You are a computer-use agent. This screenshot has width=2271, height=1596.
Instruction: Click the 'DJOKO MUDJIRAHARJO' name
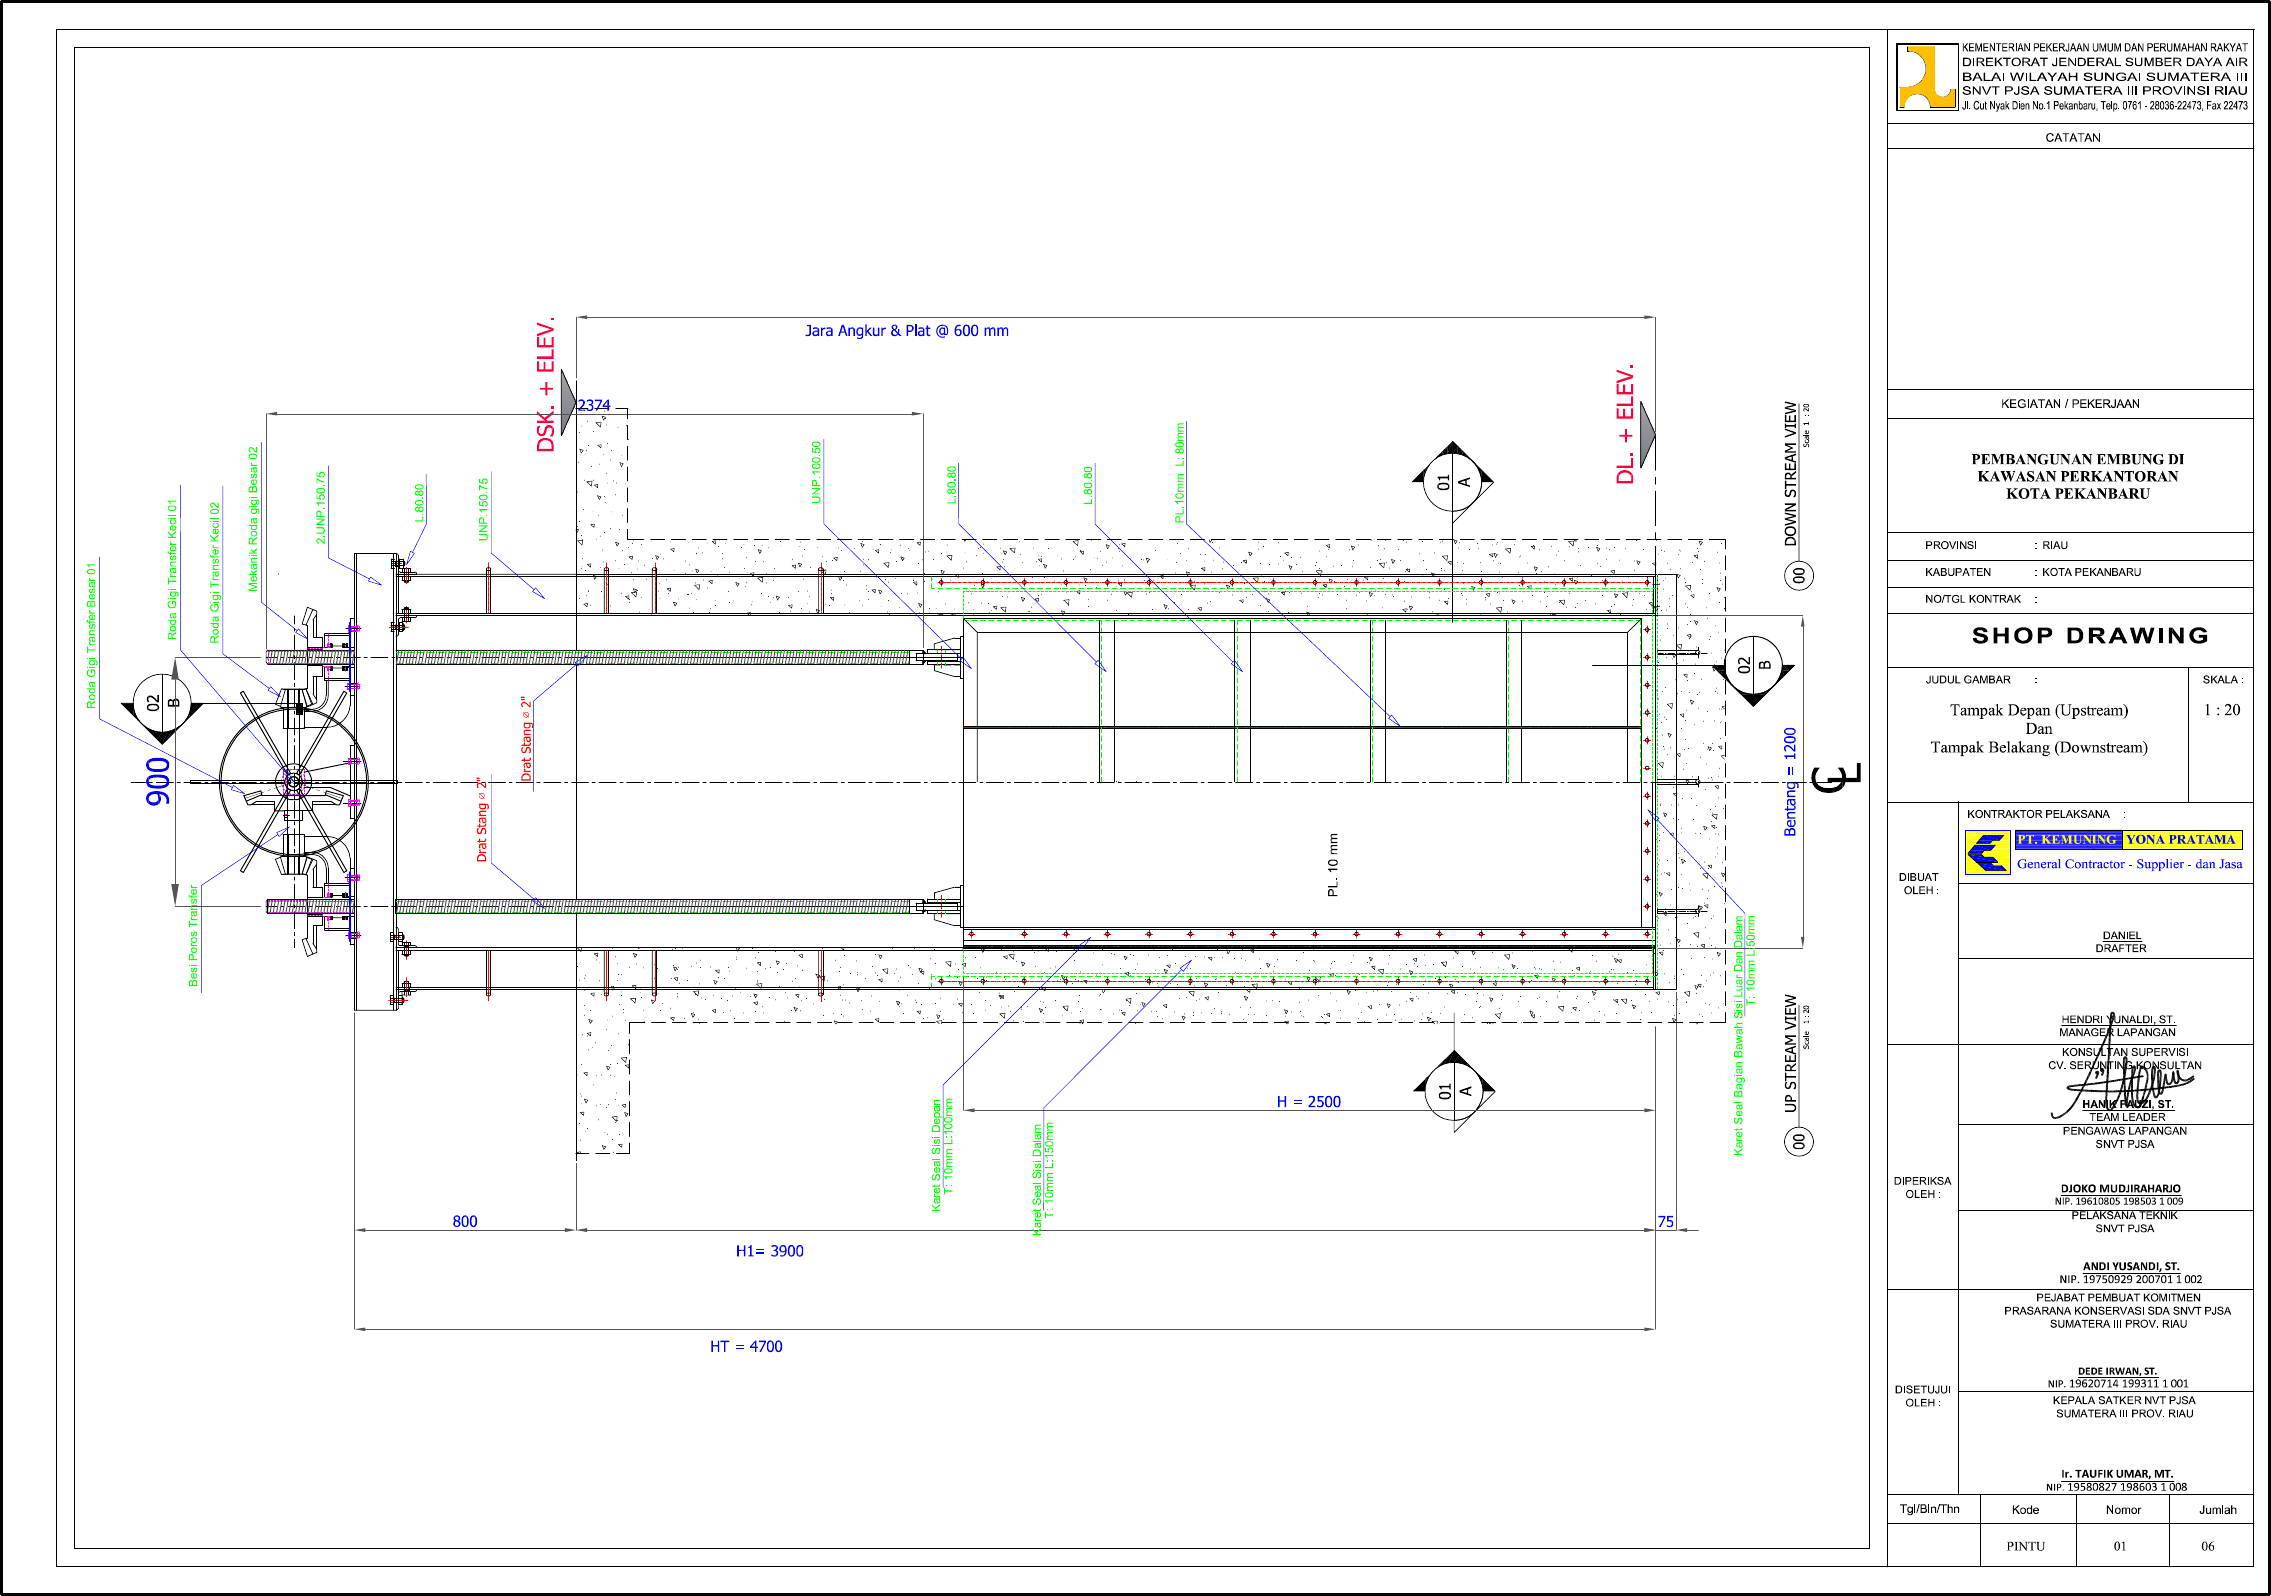pos(2121,1189)
